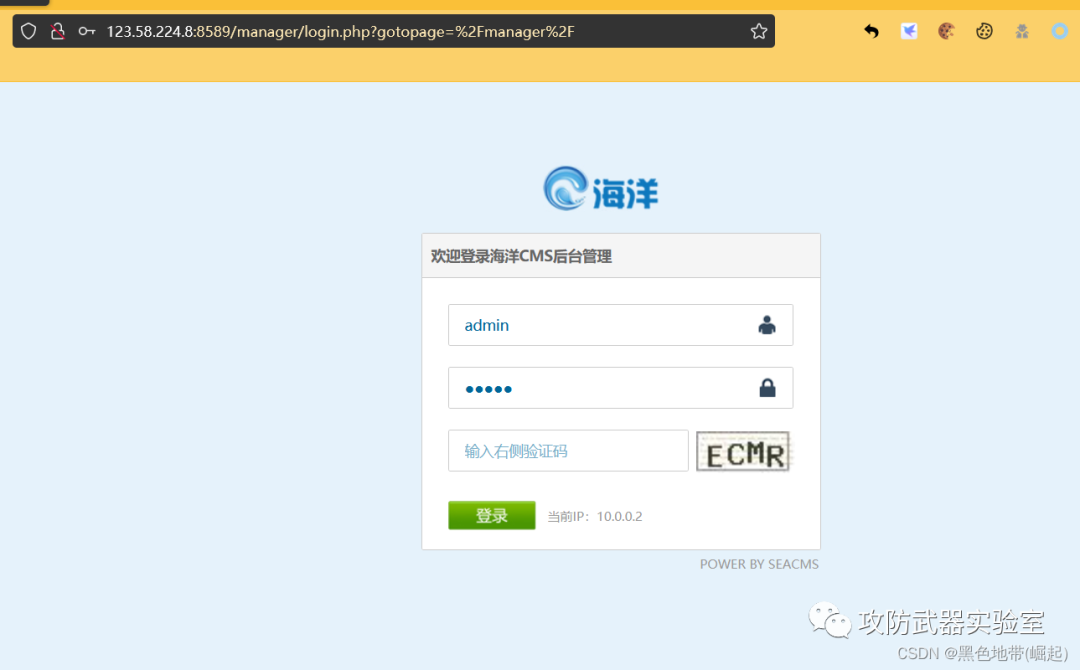
Task: Bookmark this page with the star icon
Action: [758, 32]
